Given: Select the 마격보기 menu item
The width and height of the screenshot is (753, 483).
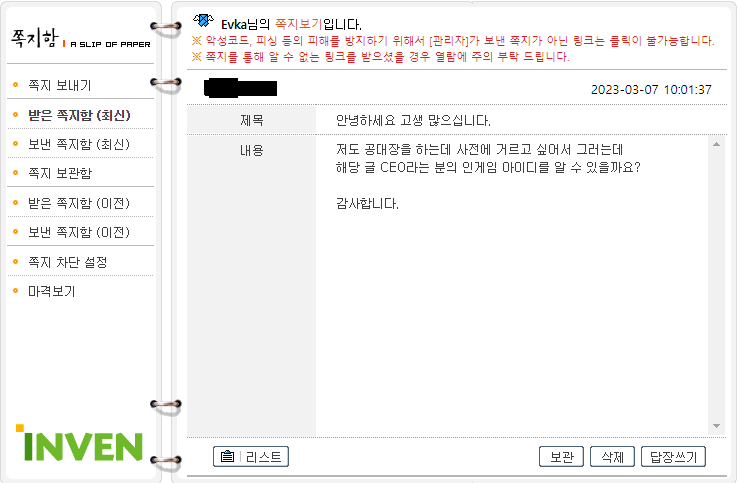Looking at the screenshot, I should point(52,291).
